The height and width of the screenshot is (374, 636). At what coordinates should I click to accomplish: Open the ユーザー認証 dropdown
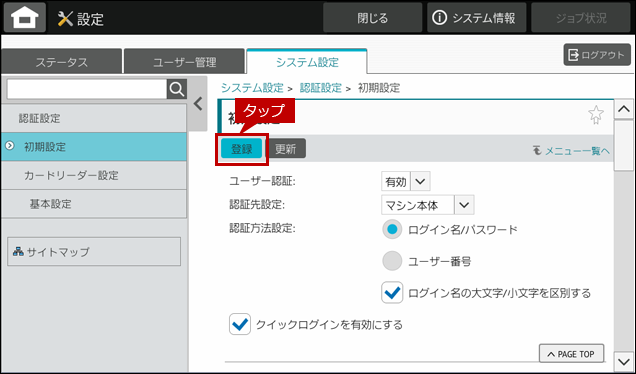click(406, 181)
